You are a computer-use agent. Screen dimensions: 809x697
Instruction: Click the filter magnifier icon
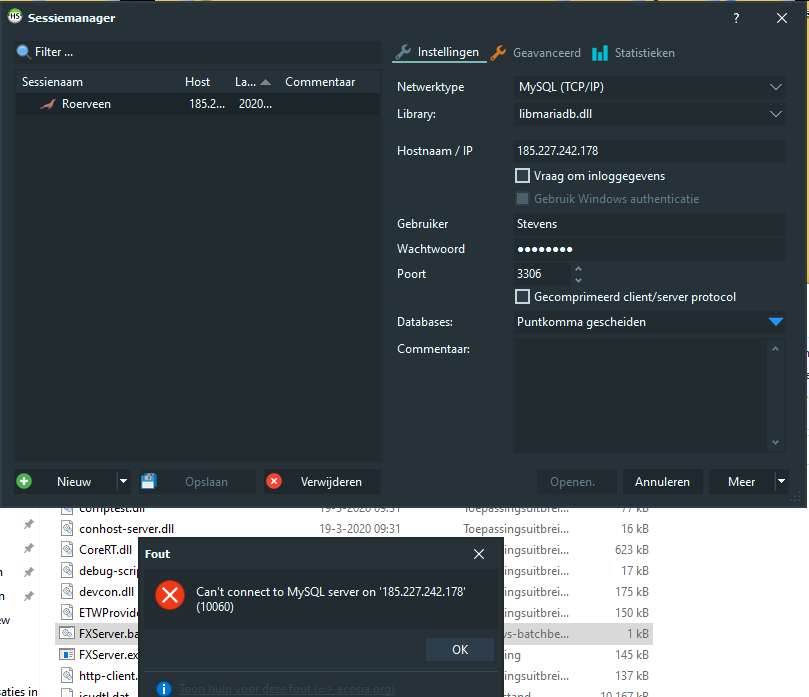pos(23,52)
